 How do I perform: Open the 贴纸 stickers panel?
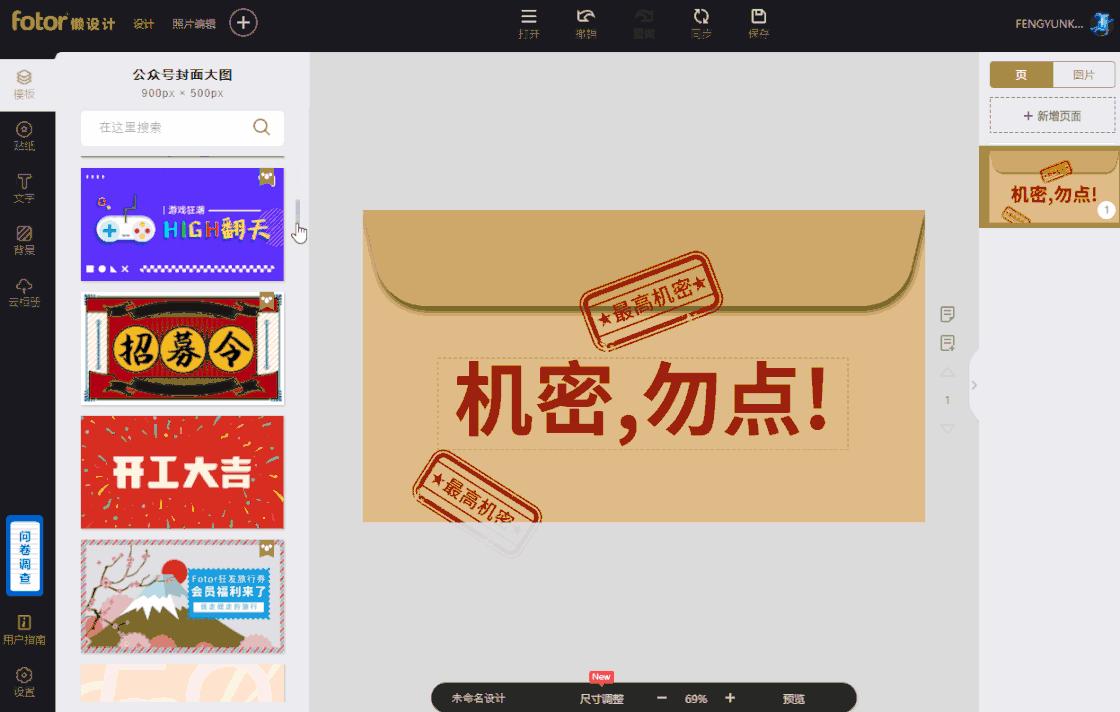(x=24, y=136)
